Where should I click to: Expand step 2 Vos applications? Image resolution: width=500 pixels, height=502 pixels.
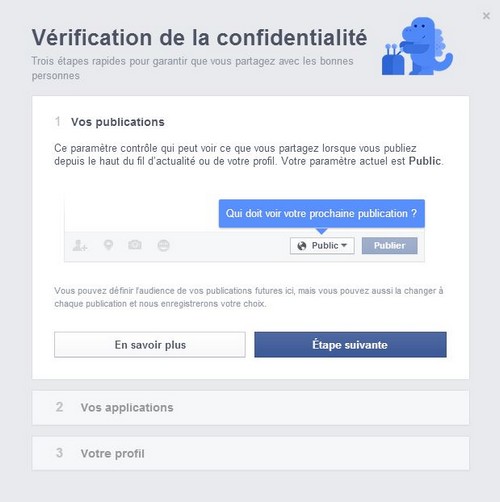pos(250,408)
